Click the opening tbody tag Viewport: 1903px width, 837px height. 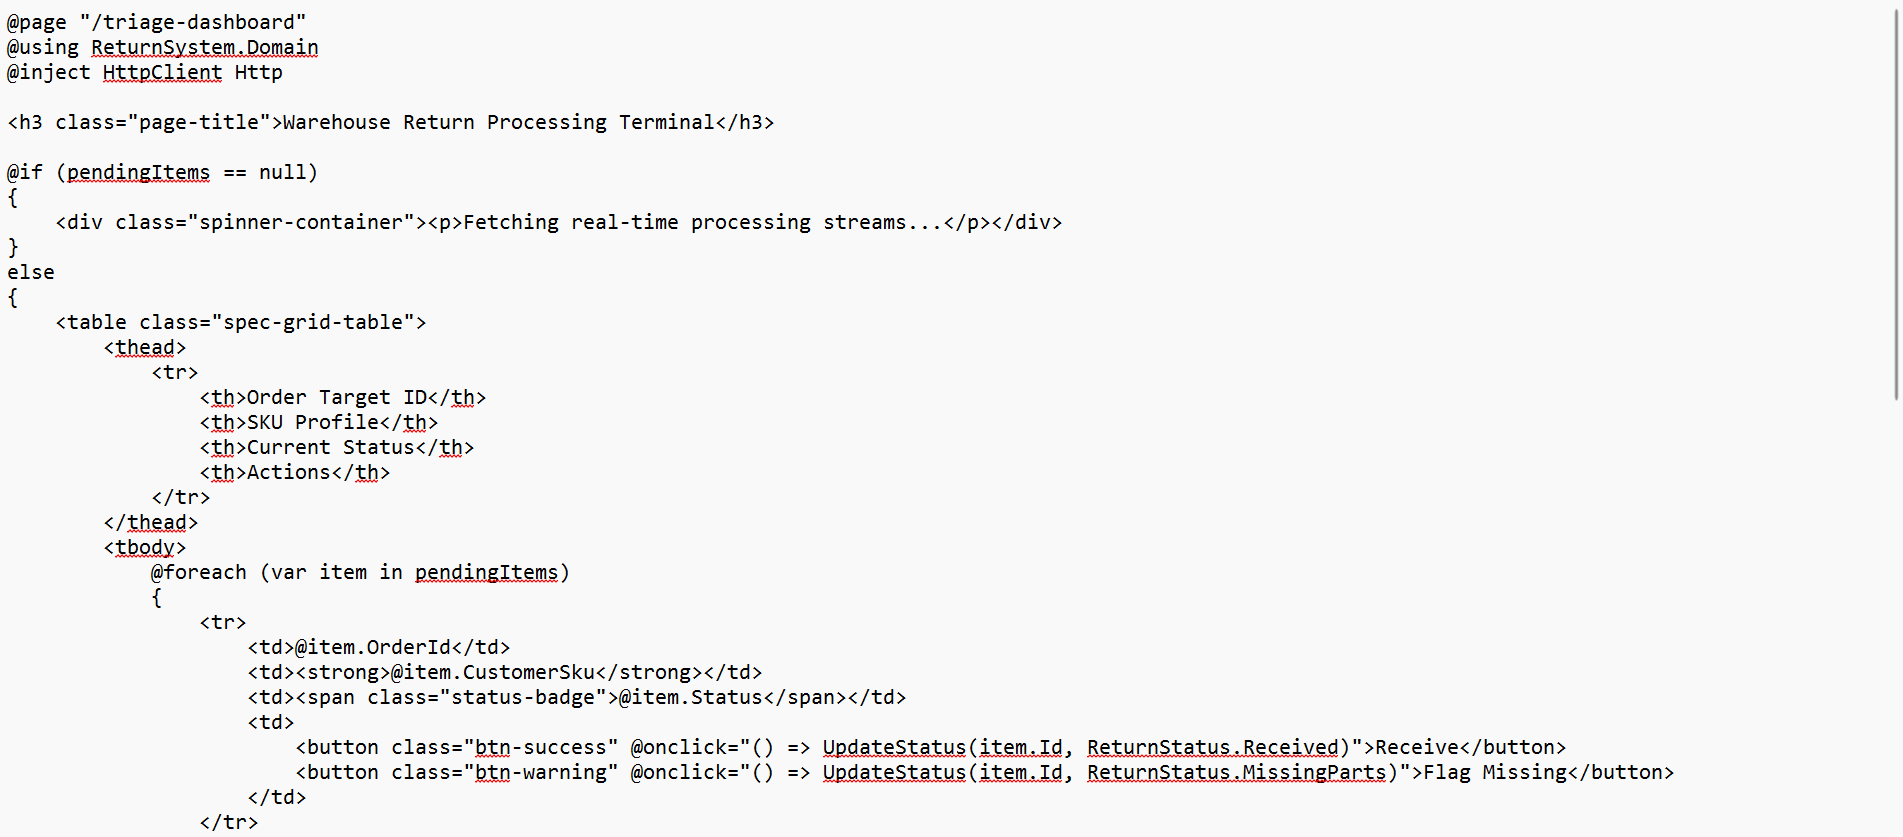pyautogui.click(x=145, y=547)
